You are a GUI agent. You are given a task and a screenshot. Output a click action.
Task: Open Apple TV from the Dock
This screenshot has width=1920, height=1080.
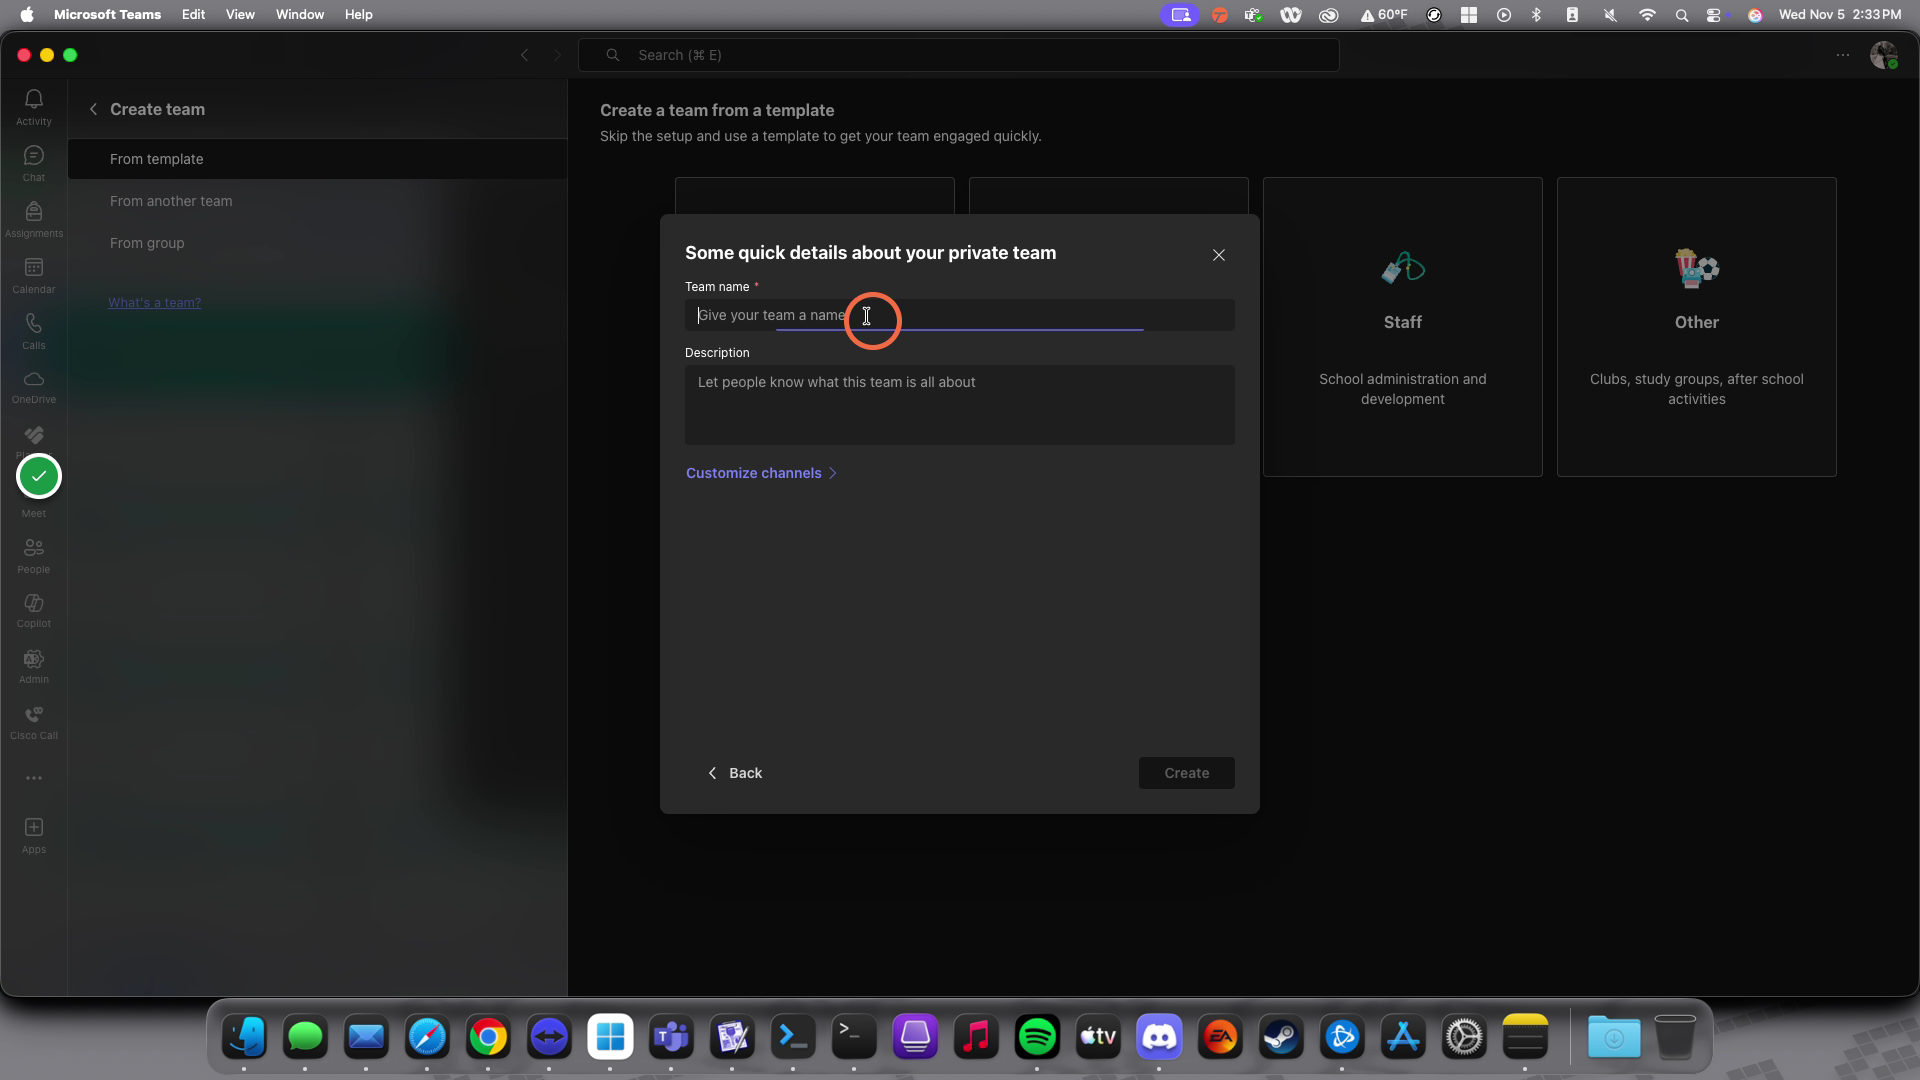[1098, 1037]
